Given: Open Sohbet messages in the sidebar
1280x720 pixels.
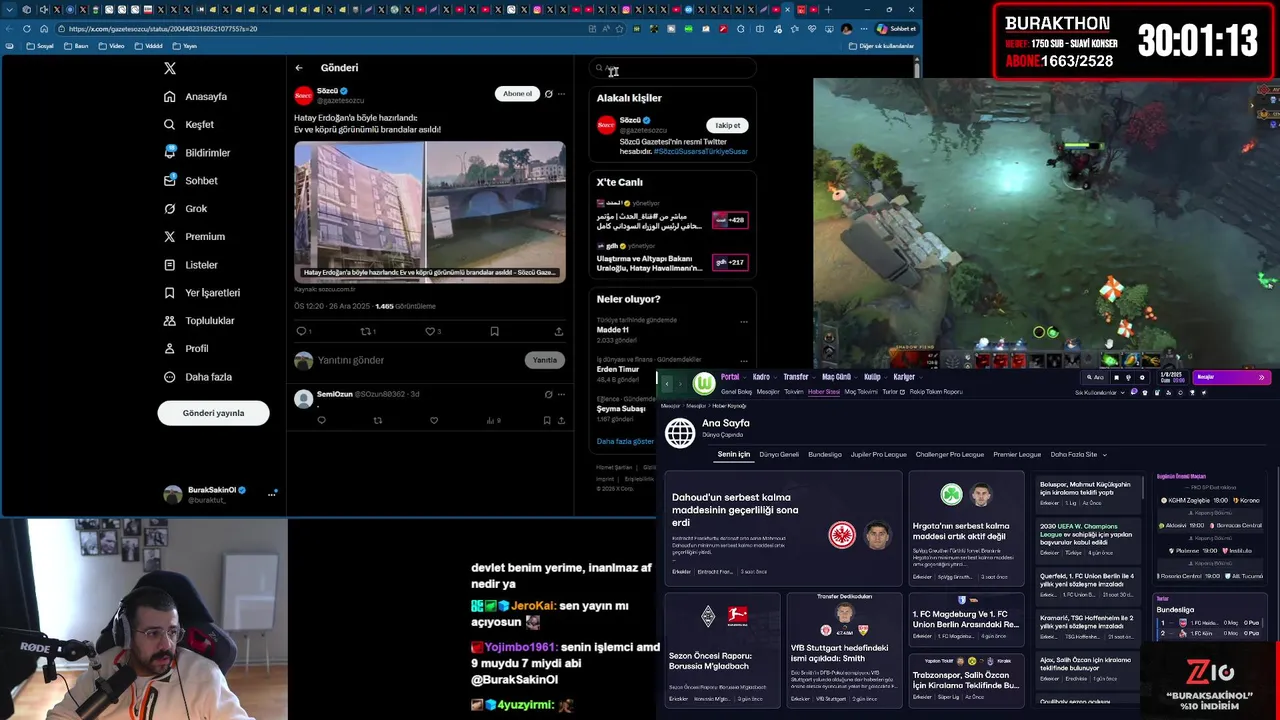Looking at the screenshot, I should pos(190,181).
